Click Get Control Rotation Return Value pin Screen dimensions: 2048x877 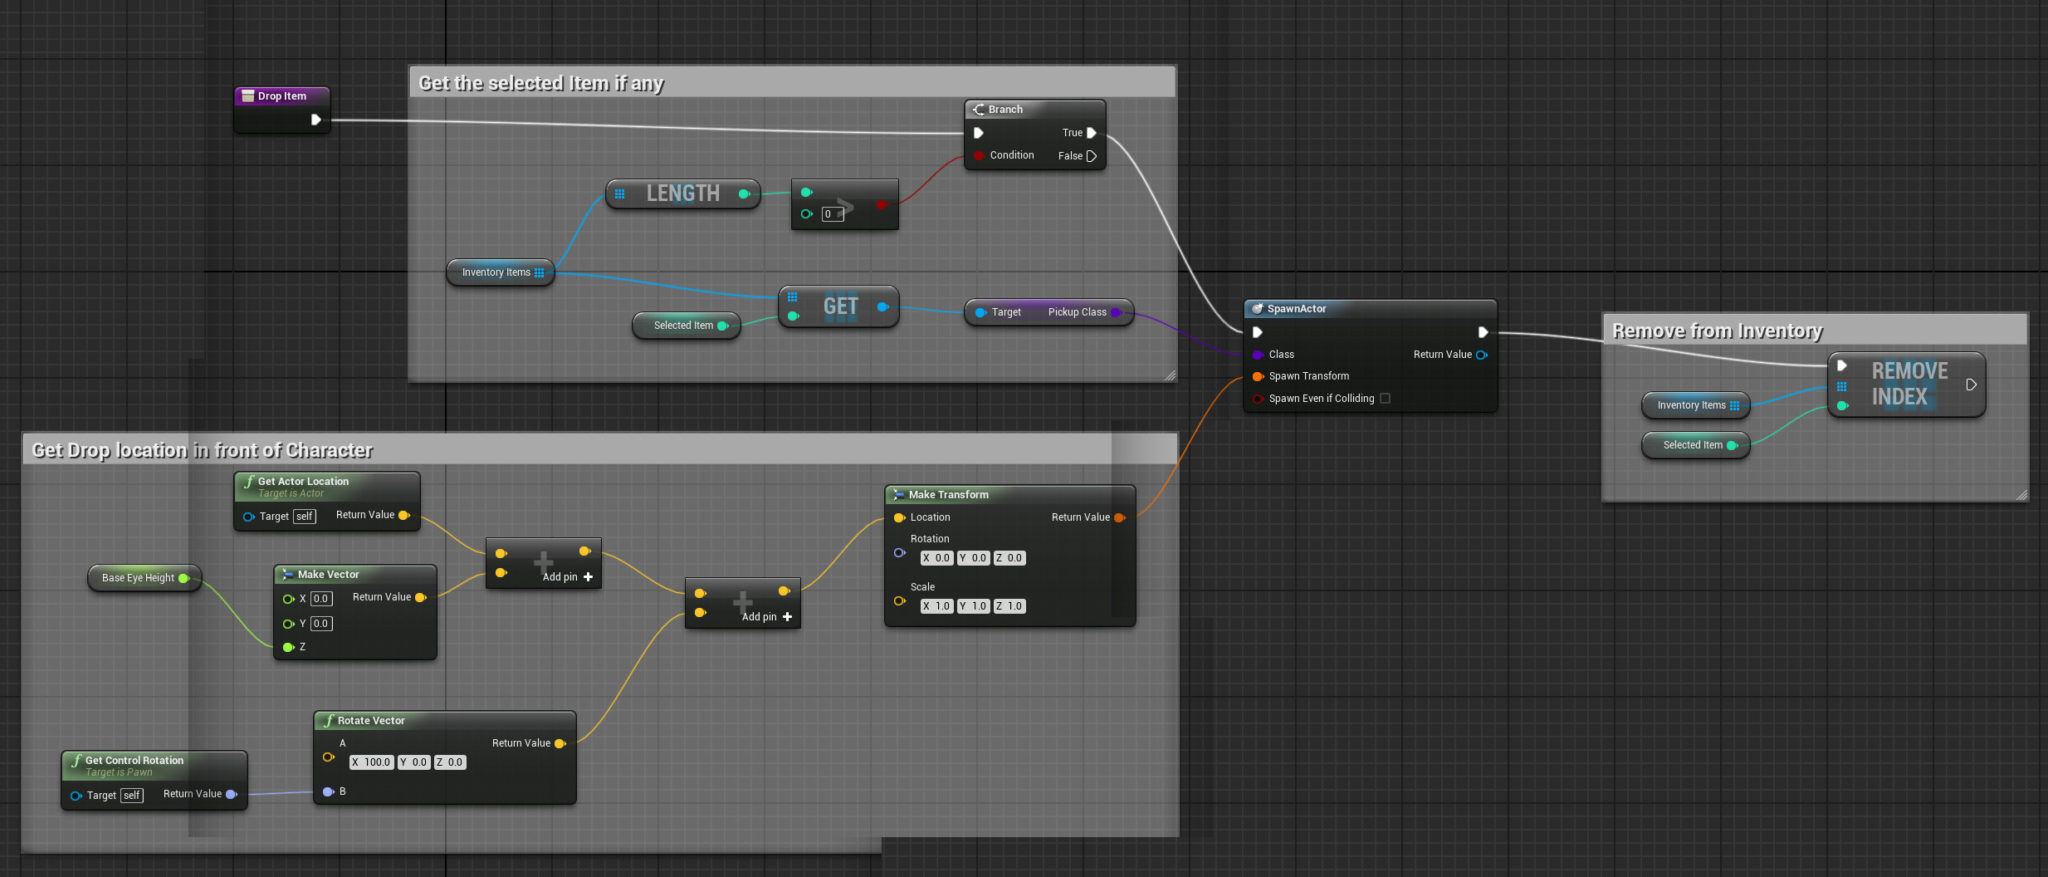[231, 794]
